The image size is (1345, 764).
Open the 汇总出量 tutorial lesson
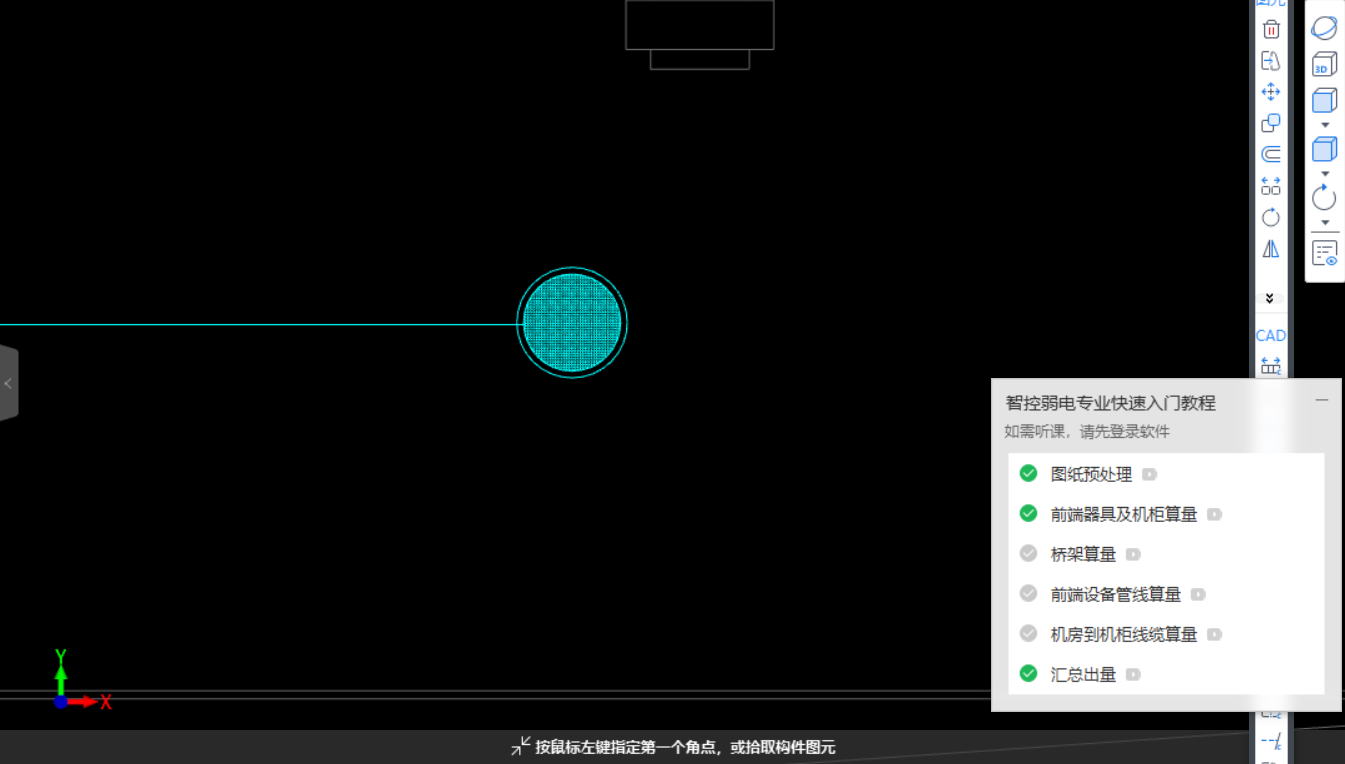(x=1083, y=674)
